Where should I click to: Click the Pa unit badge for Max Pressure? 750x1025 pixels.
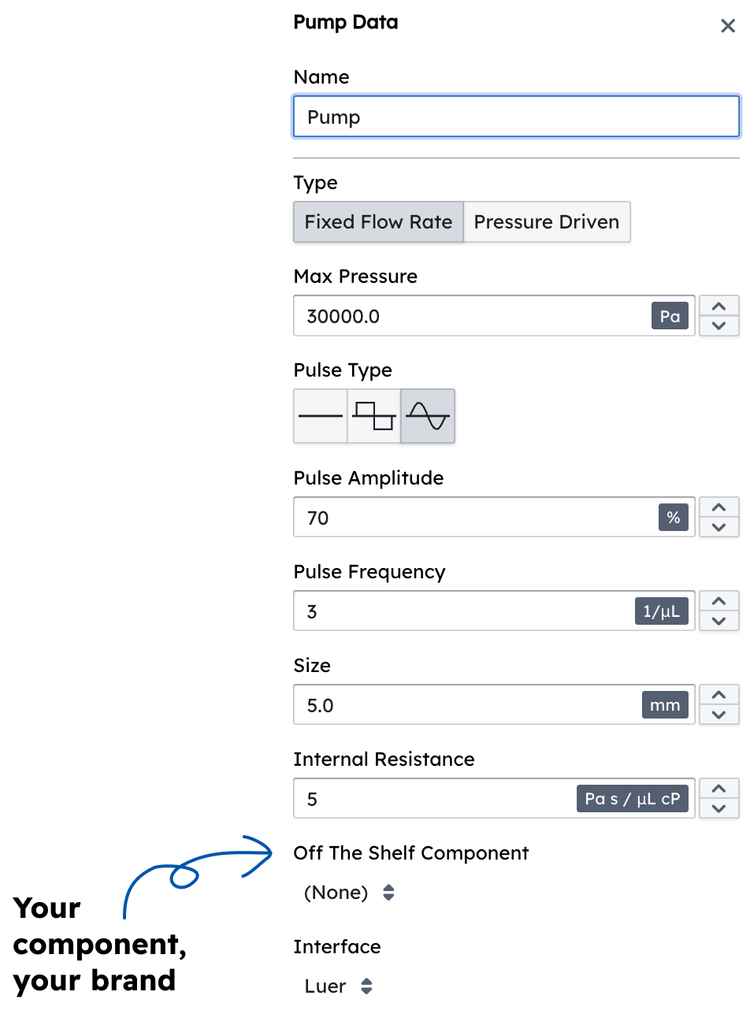click(670, 317)
